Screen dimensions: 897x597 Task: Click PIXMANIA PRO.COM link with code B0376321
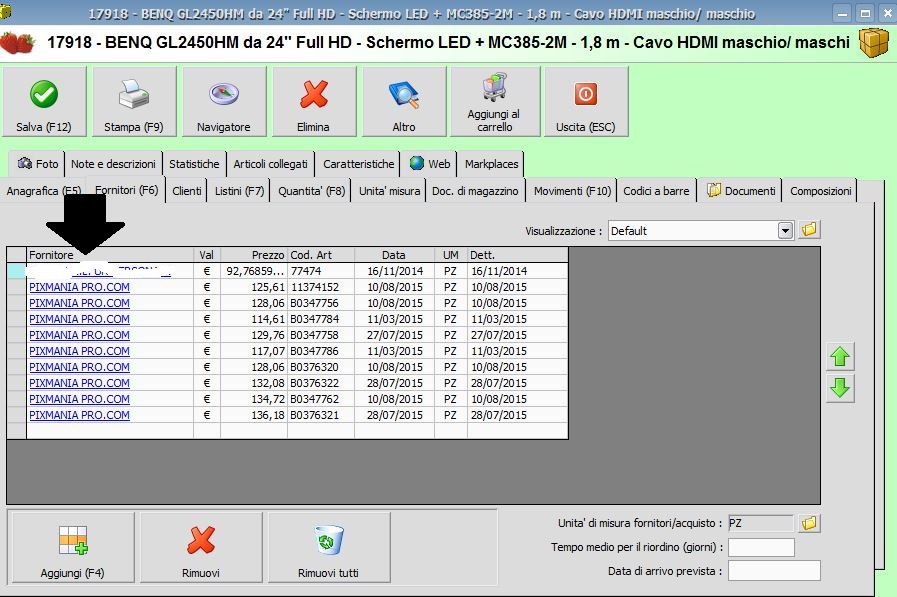coord(80,415)
